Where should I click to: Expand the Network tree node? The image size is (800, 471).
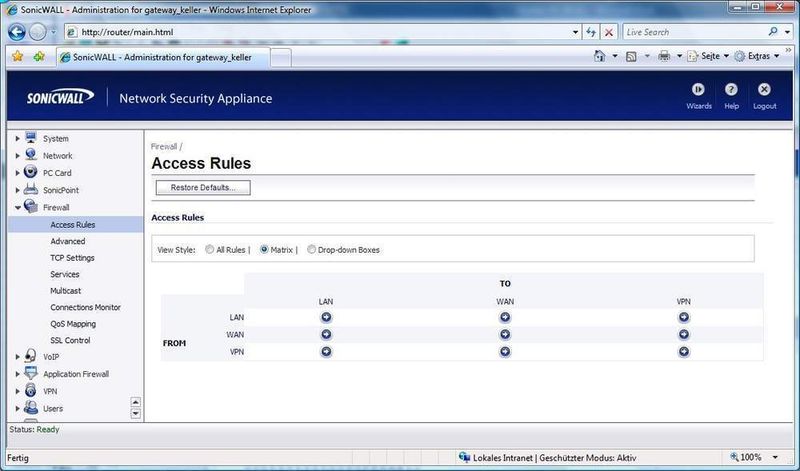point(17,156)
